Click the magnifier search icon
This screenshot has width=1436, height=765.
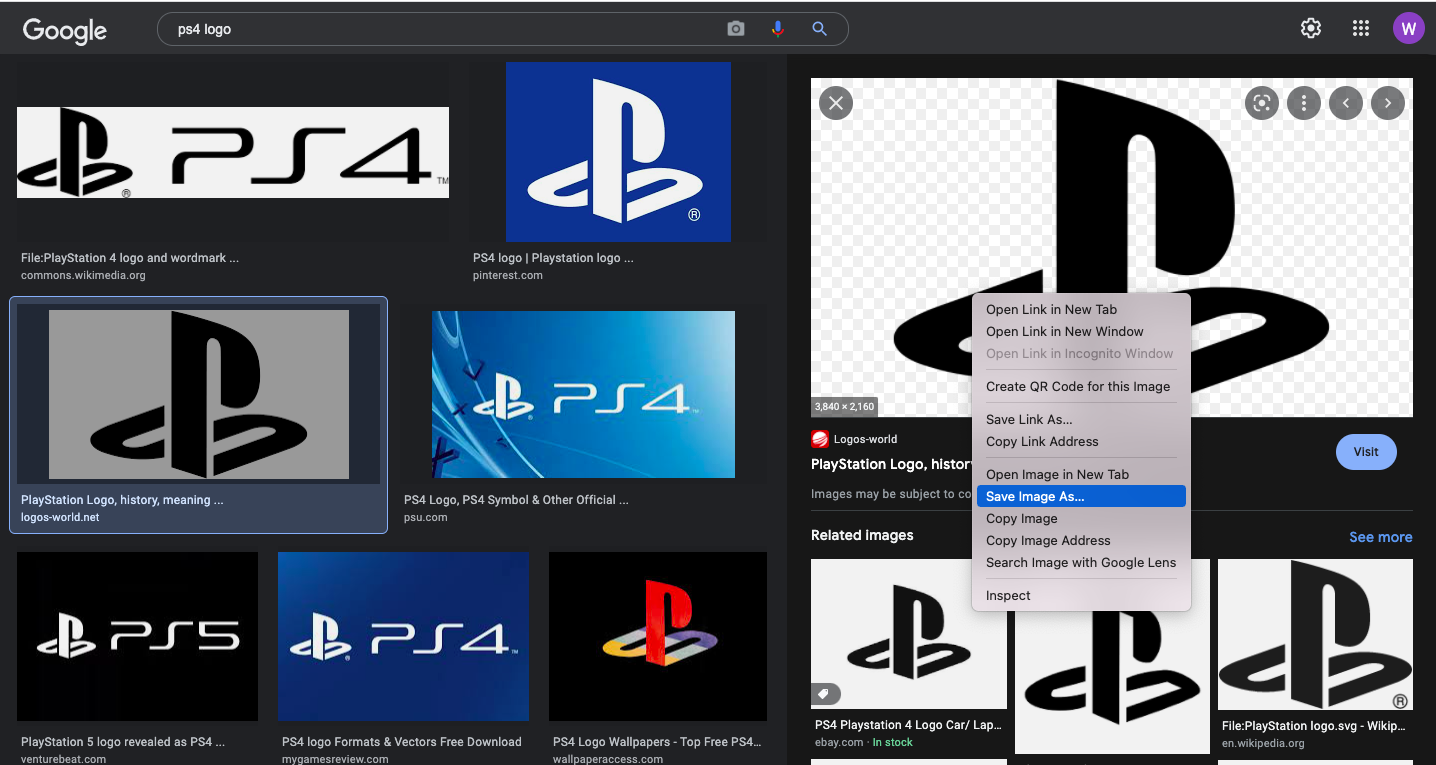(x=819, y=29)
